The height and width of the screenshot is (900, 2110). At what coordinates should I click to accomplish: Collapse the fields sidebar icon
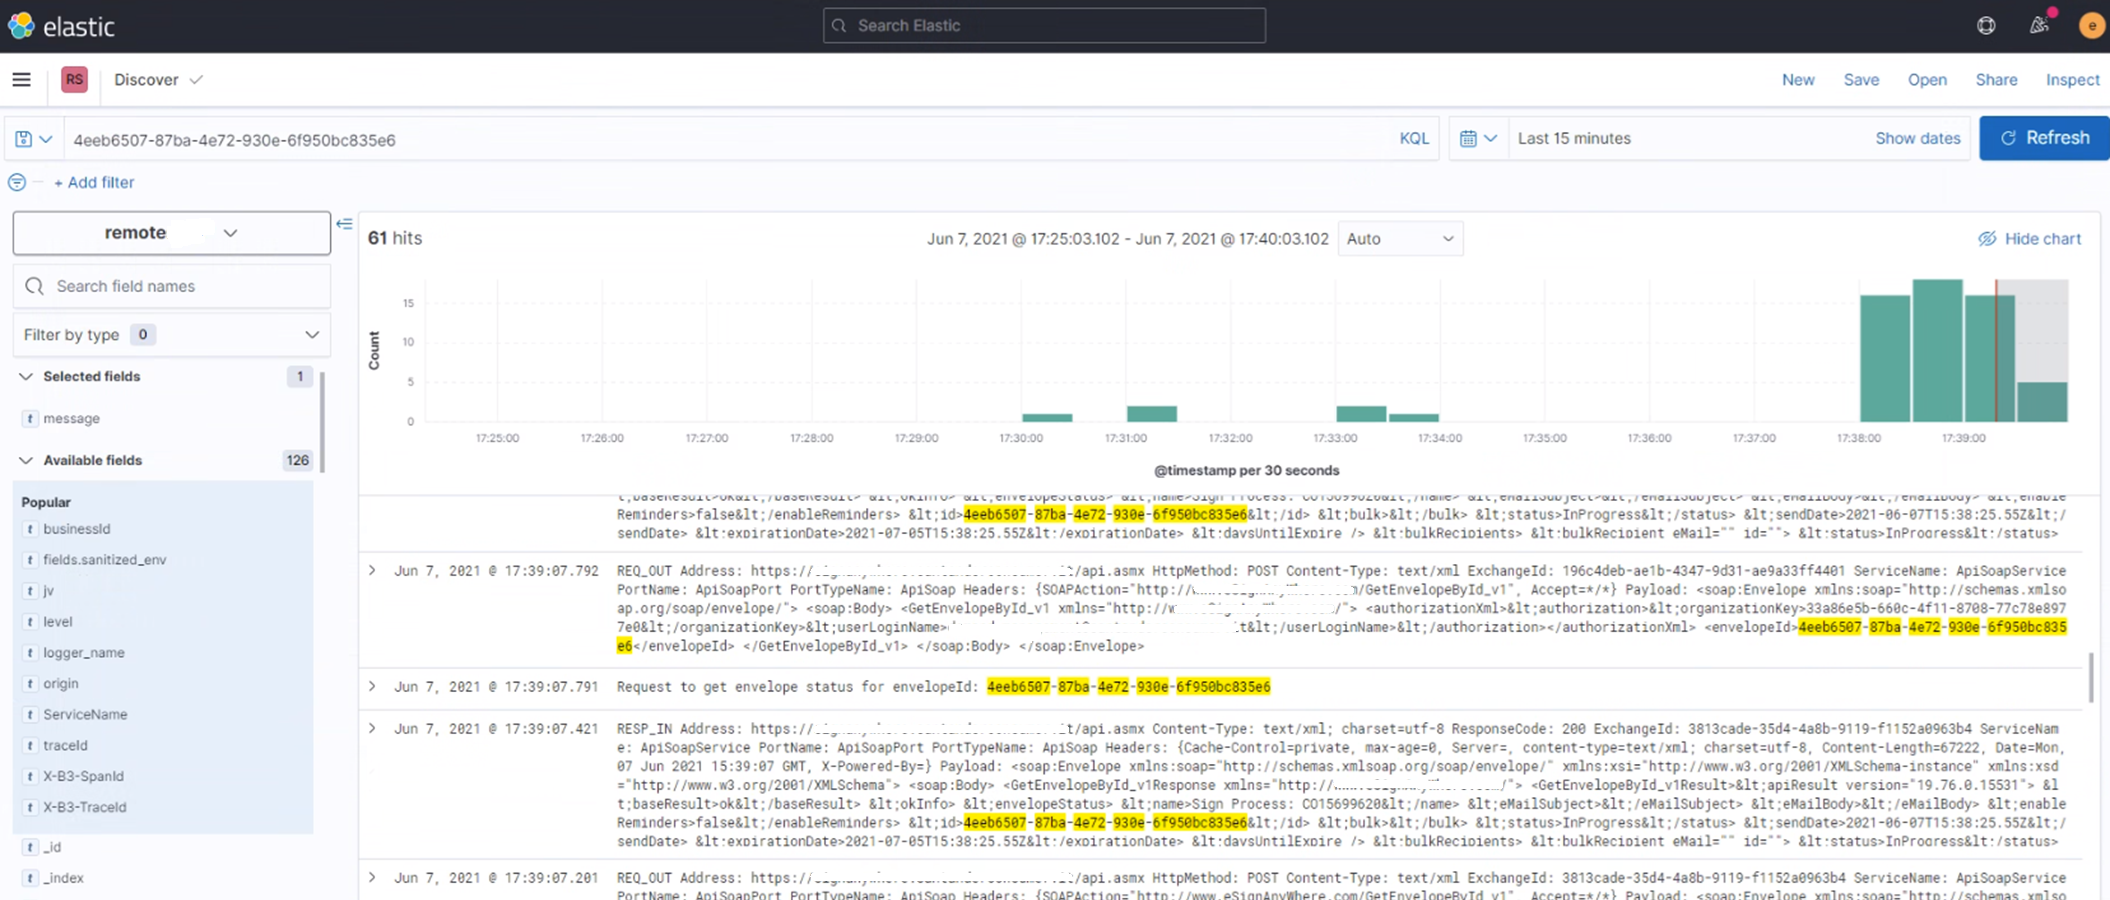(344, 224)
